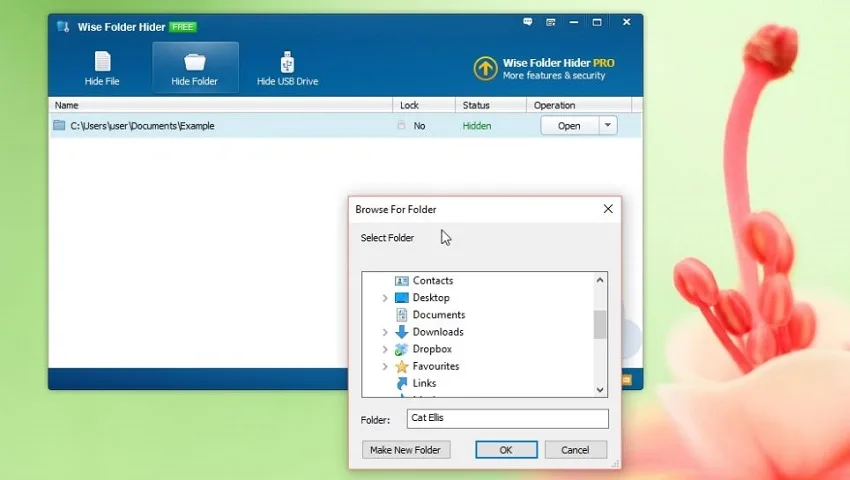Click the Hidden status text
The width and height of the screenshot is (850, 480).
point(477,126)
